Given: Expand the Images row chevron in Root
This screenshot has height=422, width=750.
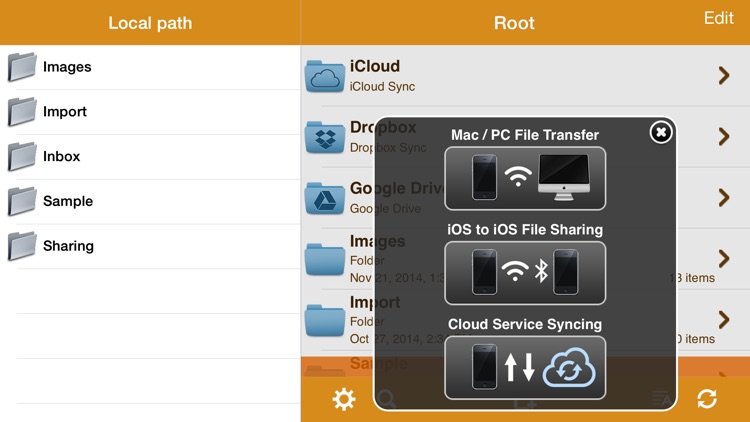Looking at the screenshot, I should 724,258.
